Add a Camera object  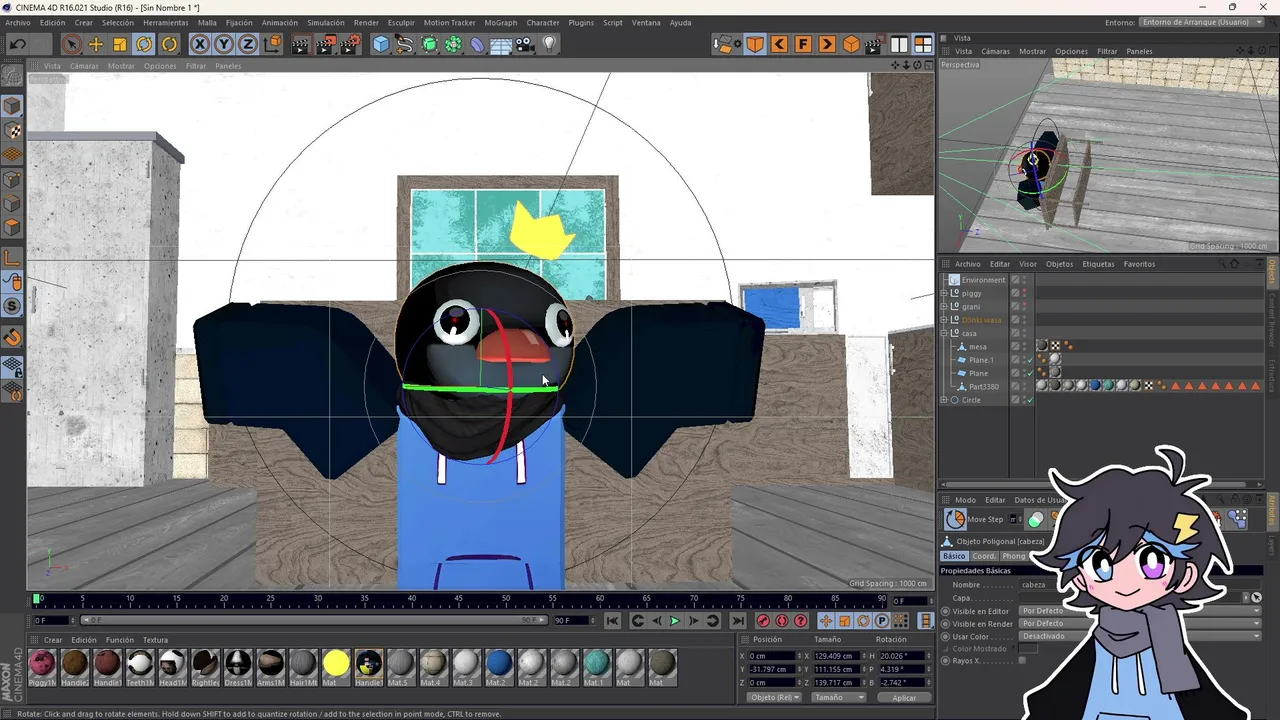coord(526,44)
